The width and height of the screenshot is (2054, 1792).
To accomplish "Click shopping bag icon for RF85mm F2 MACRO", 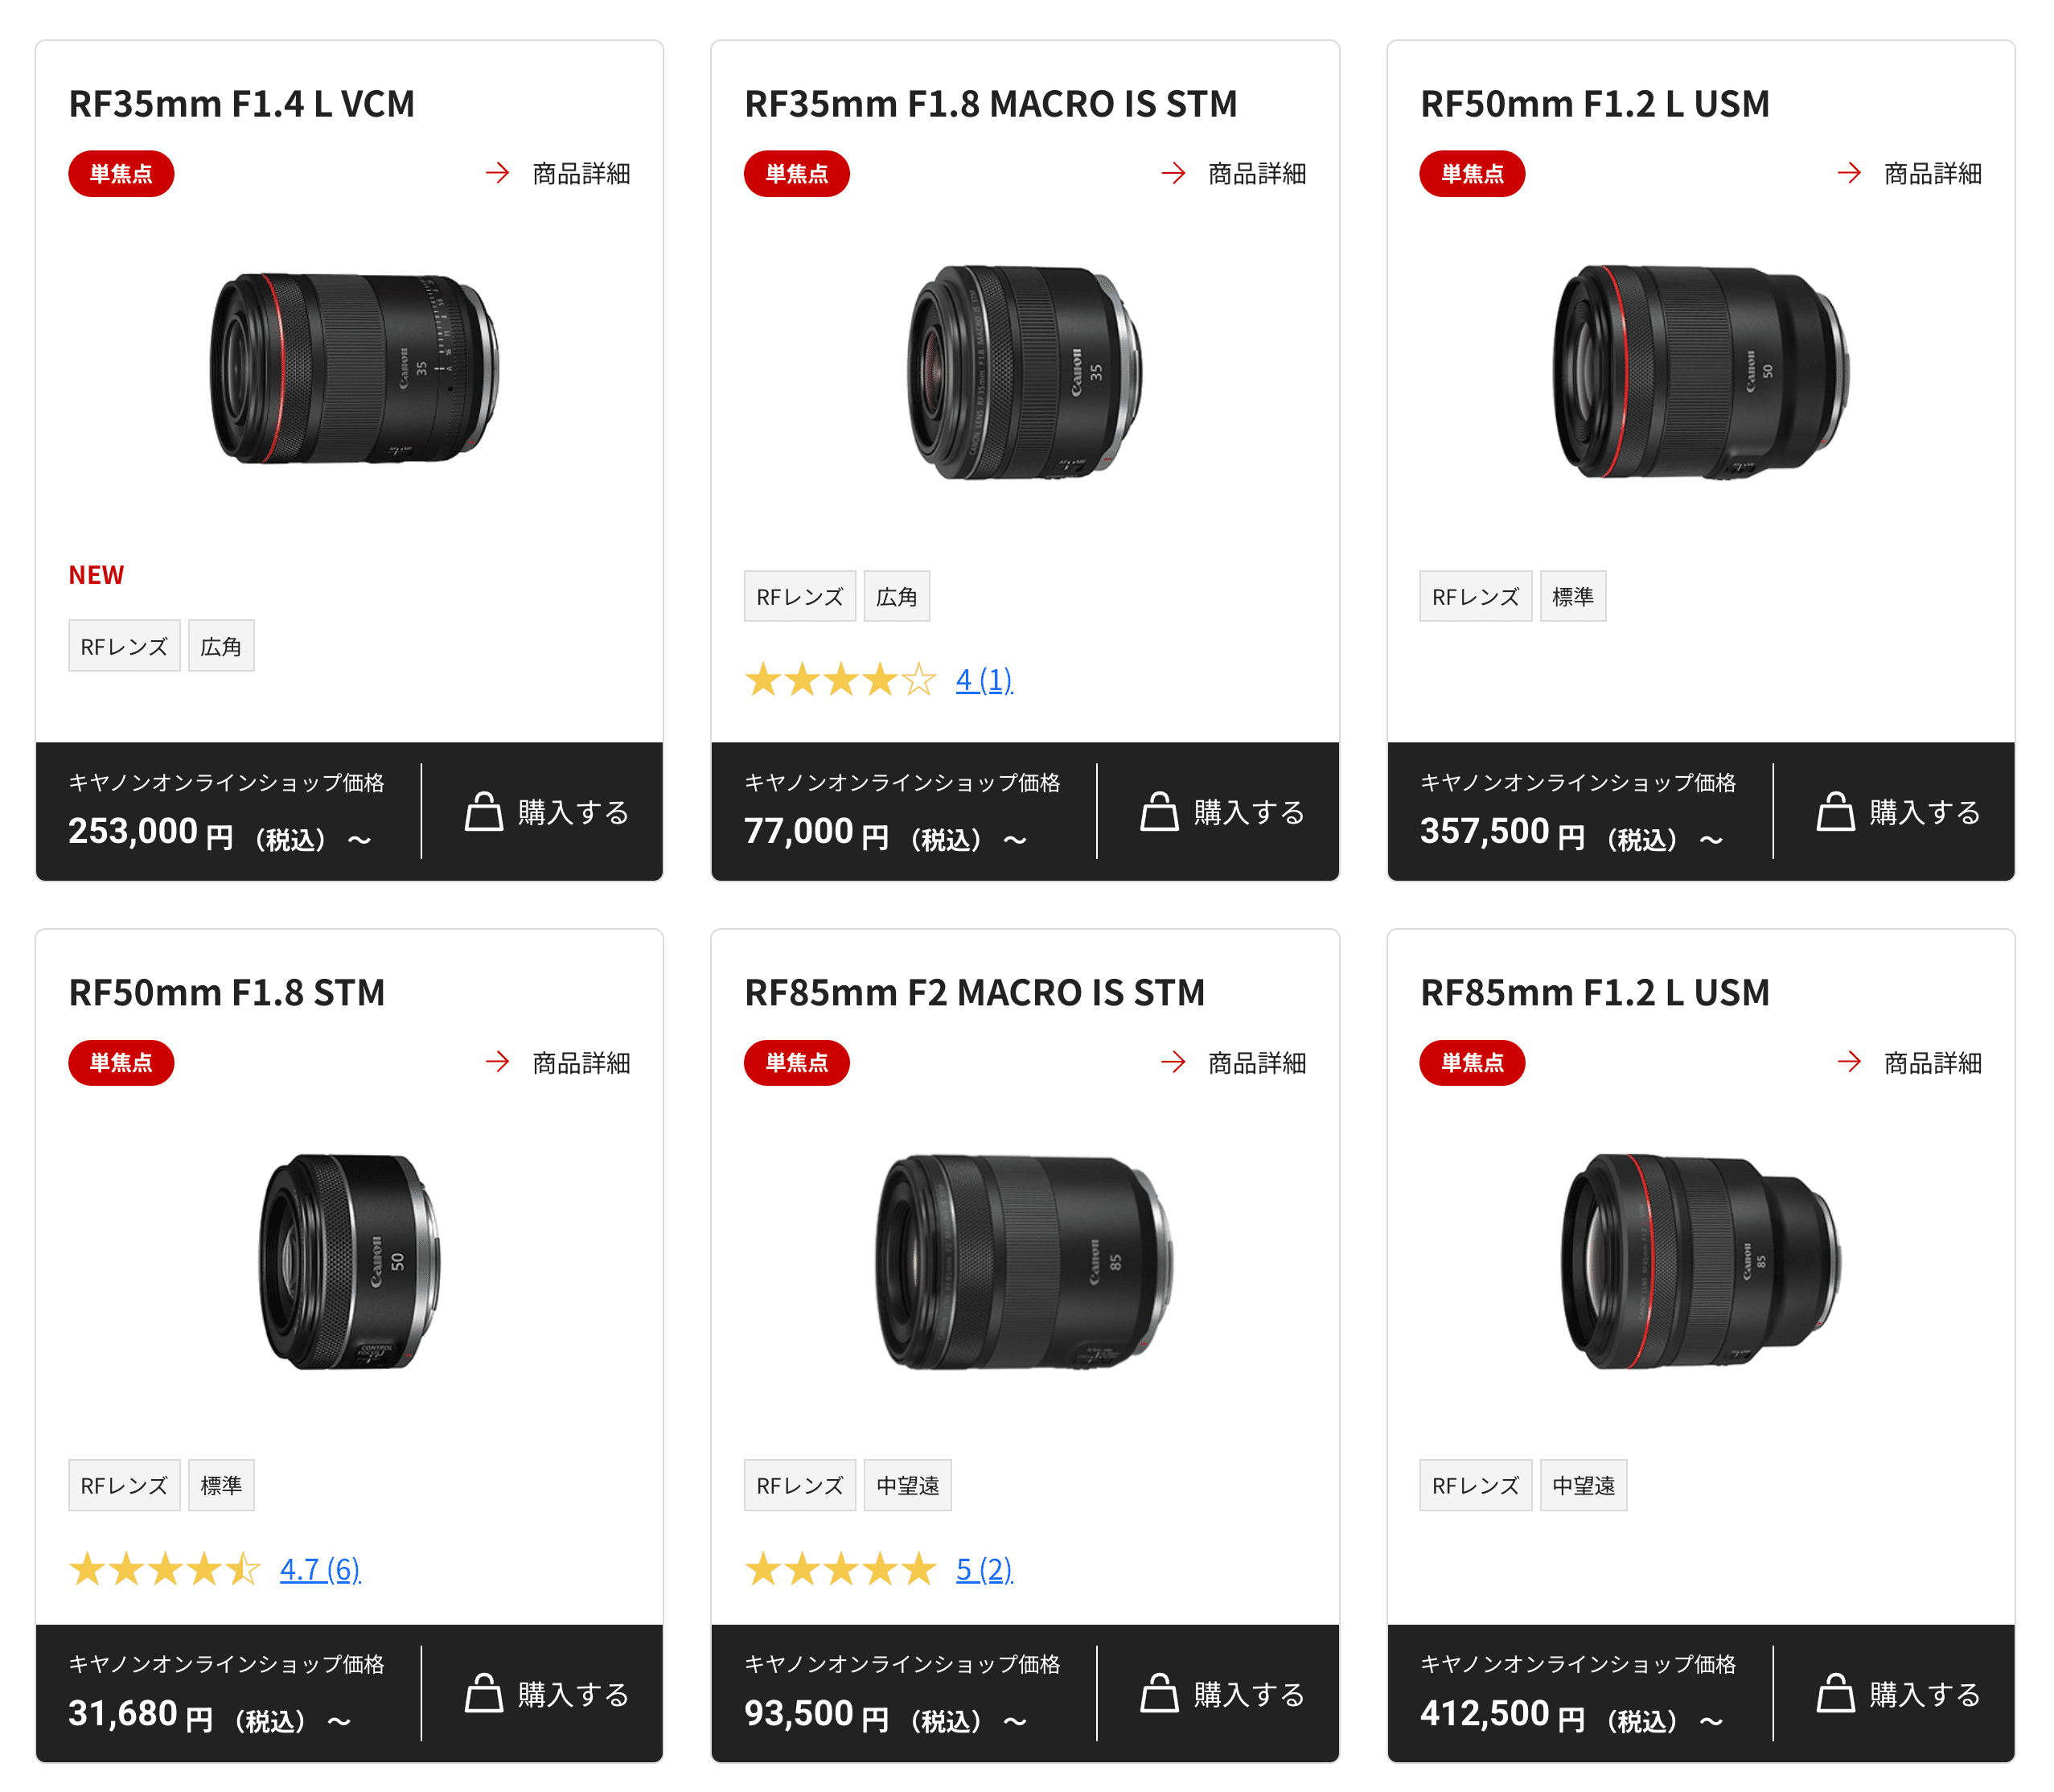I will point(1159,1693).
